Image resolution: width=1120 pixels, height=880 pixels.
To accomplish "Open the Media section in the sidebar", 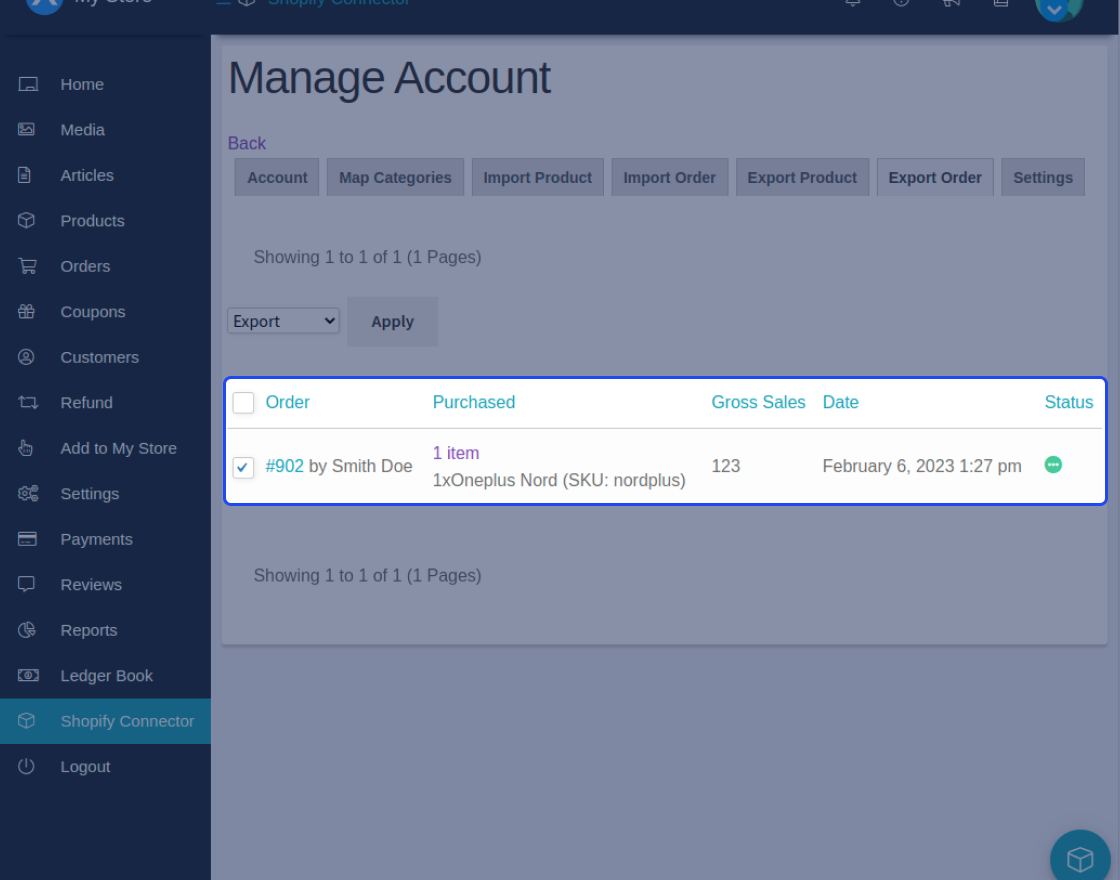I will tap(82, 129).
